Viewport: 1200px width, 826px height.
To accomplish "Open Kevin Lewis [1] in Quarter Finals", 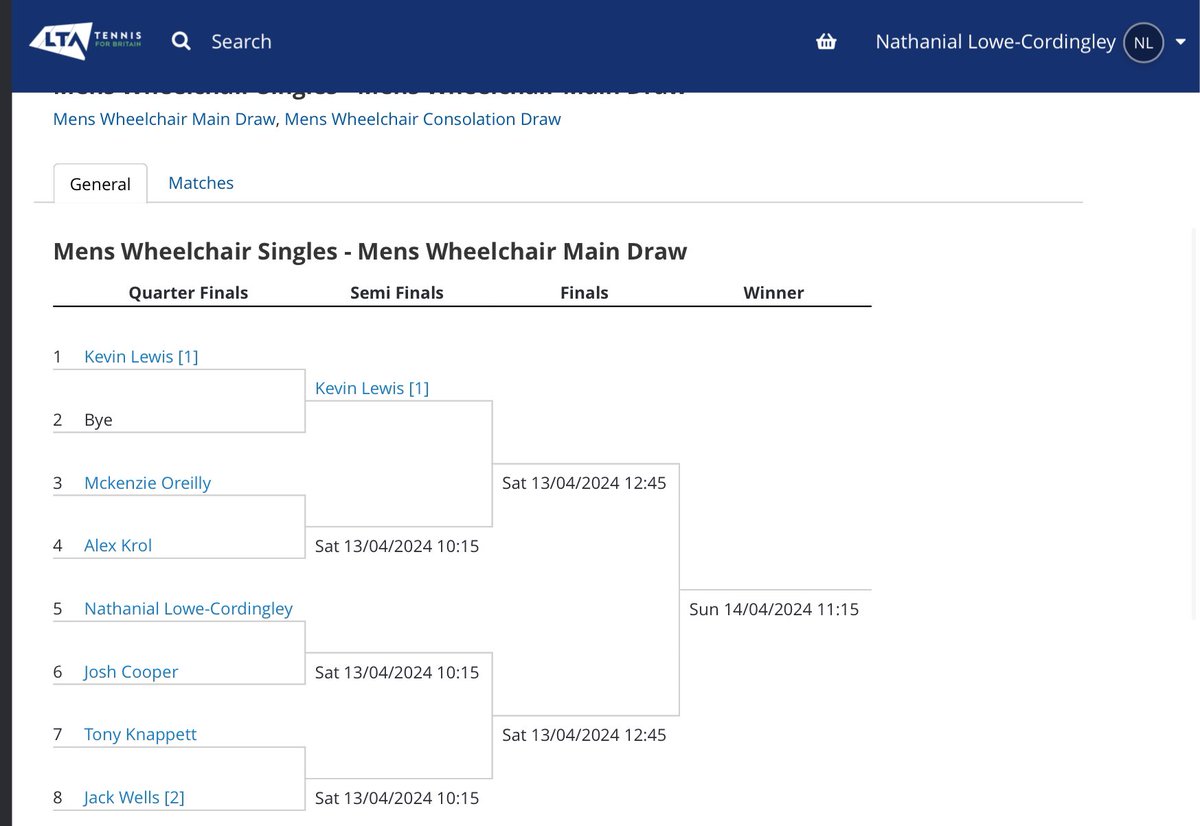I will [x=141, y=356].
